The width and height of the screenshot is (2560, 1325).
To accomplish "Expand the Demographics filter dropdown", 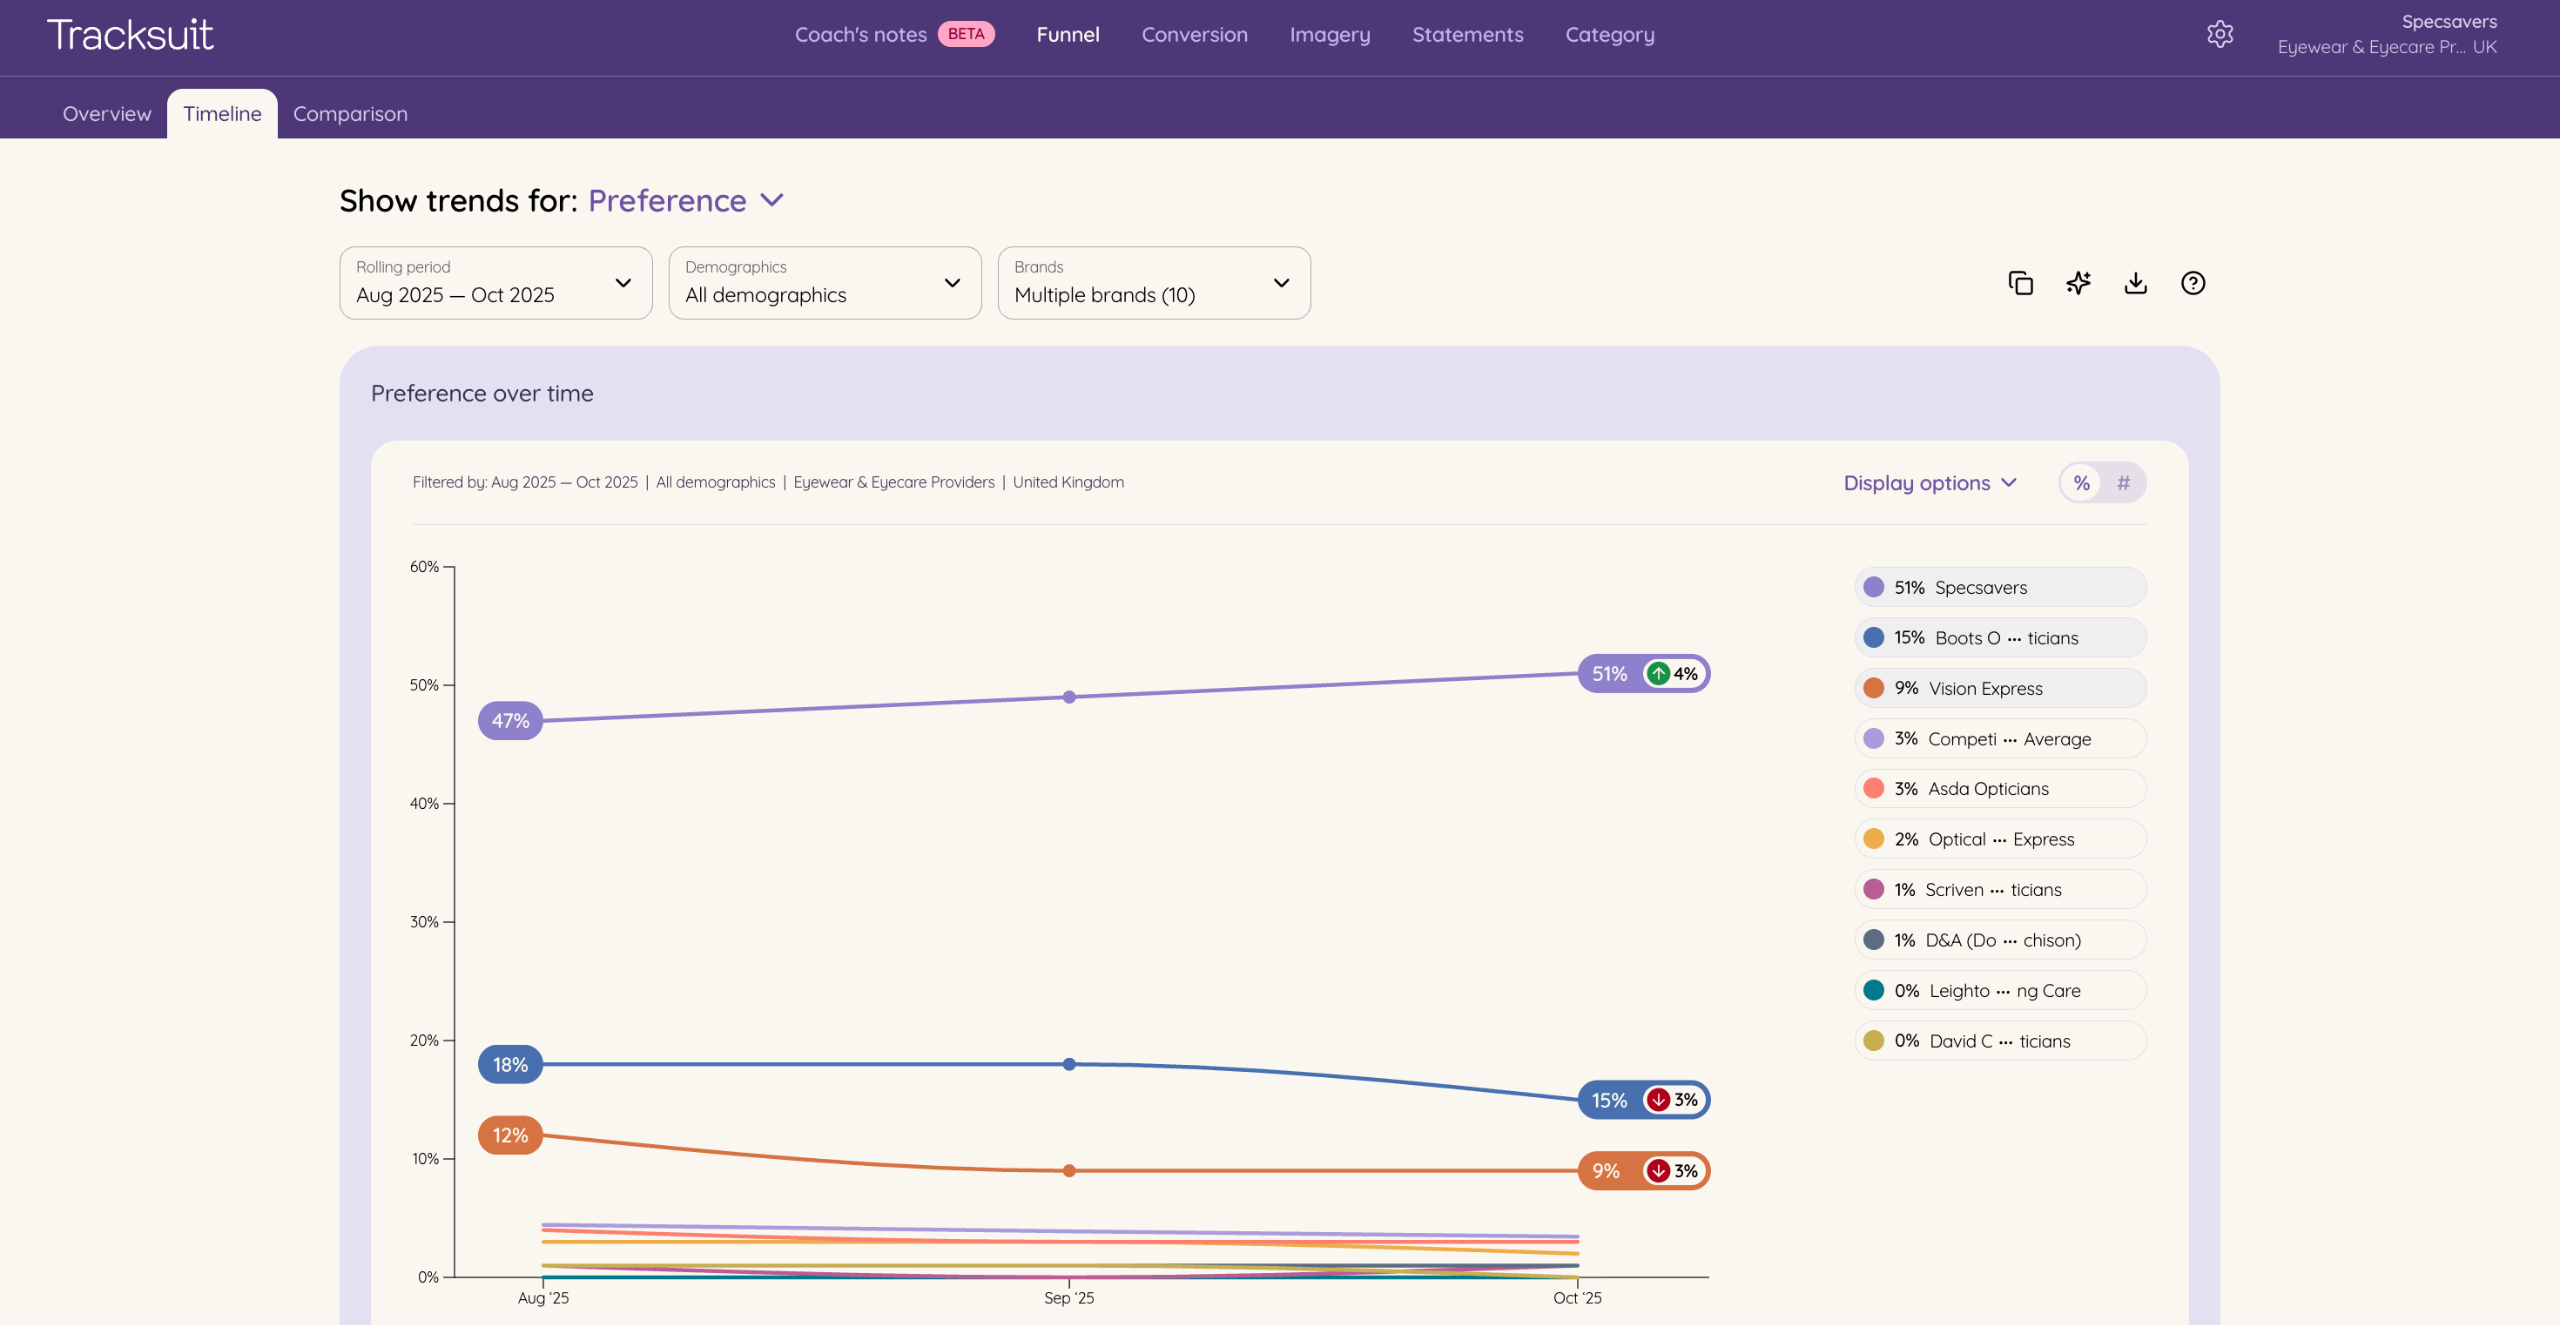I will point(824,283).
